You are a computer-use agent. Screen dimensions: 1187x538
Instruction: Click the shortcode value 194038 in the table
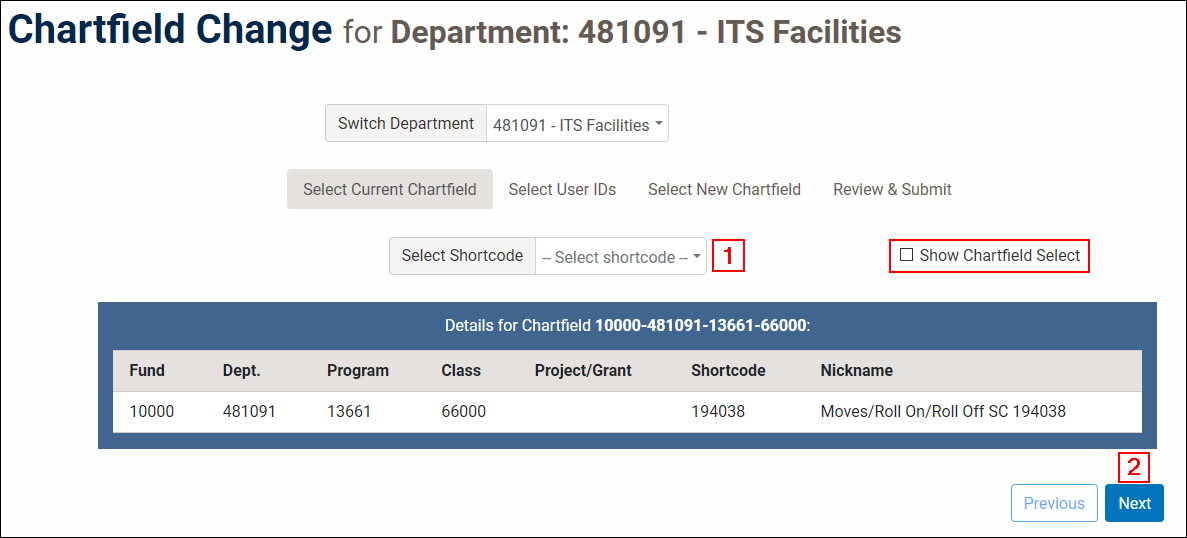718,411
